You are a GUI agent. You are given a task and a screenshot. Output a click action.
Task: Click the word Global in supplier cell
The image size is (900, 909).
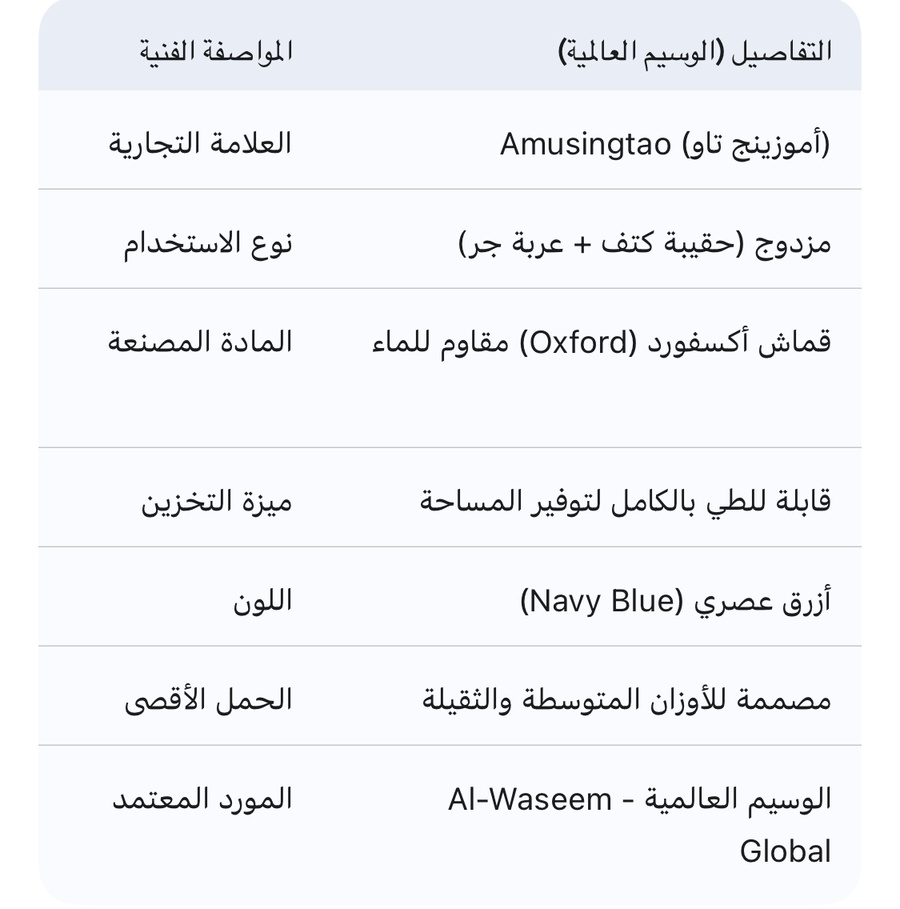pos(785,852)
